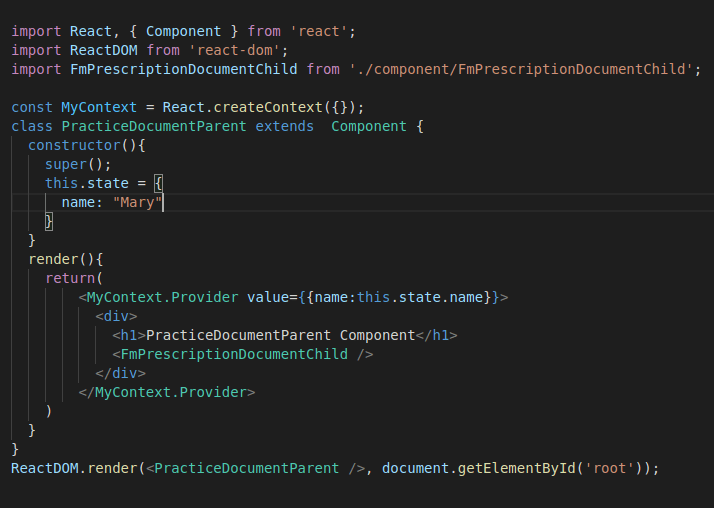The image size is (714, 508).
Task: Click the h1 heading text 'PracticeDocumentParent Component'
Action: pyautogui.click(x=280, y=335)
